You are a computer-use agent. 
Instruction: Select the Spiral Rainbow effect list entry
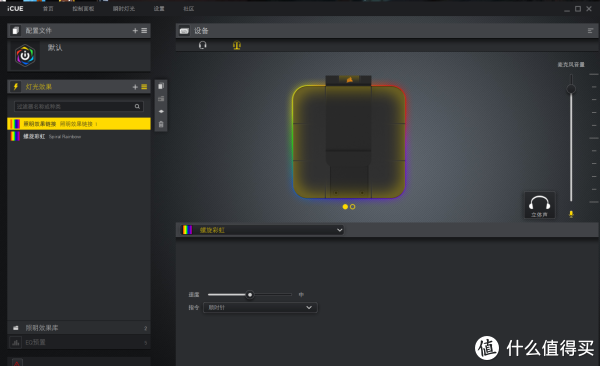pos(79,136)
